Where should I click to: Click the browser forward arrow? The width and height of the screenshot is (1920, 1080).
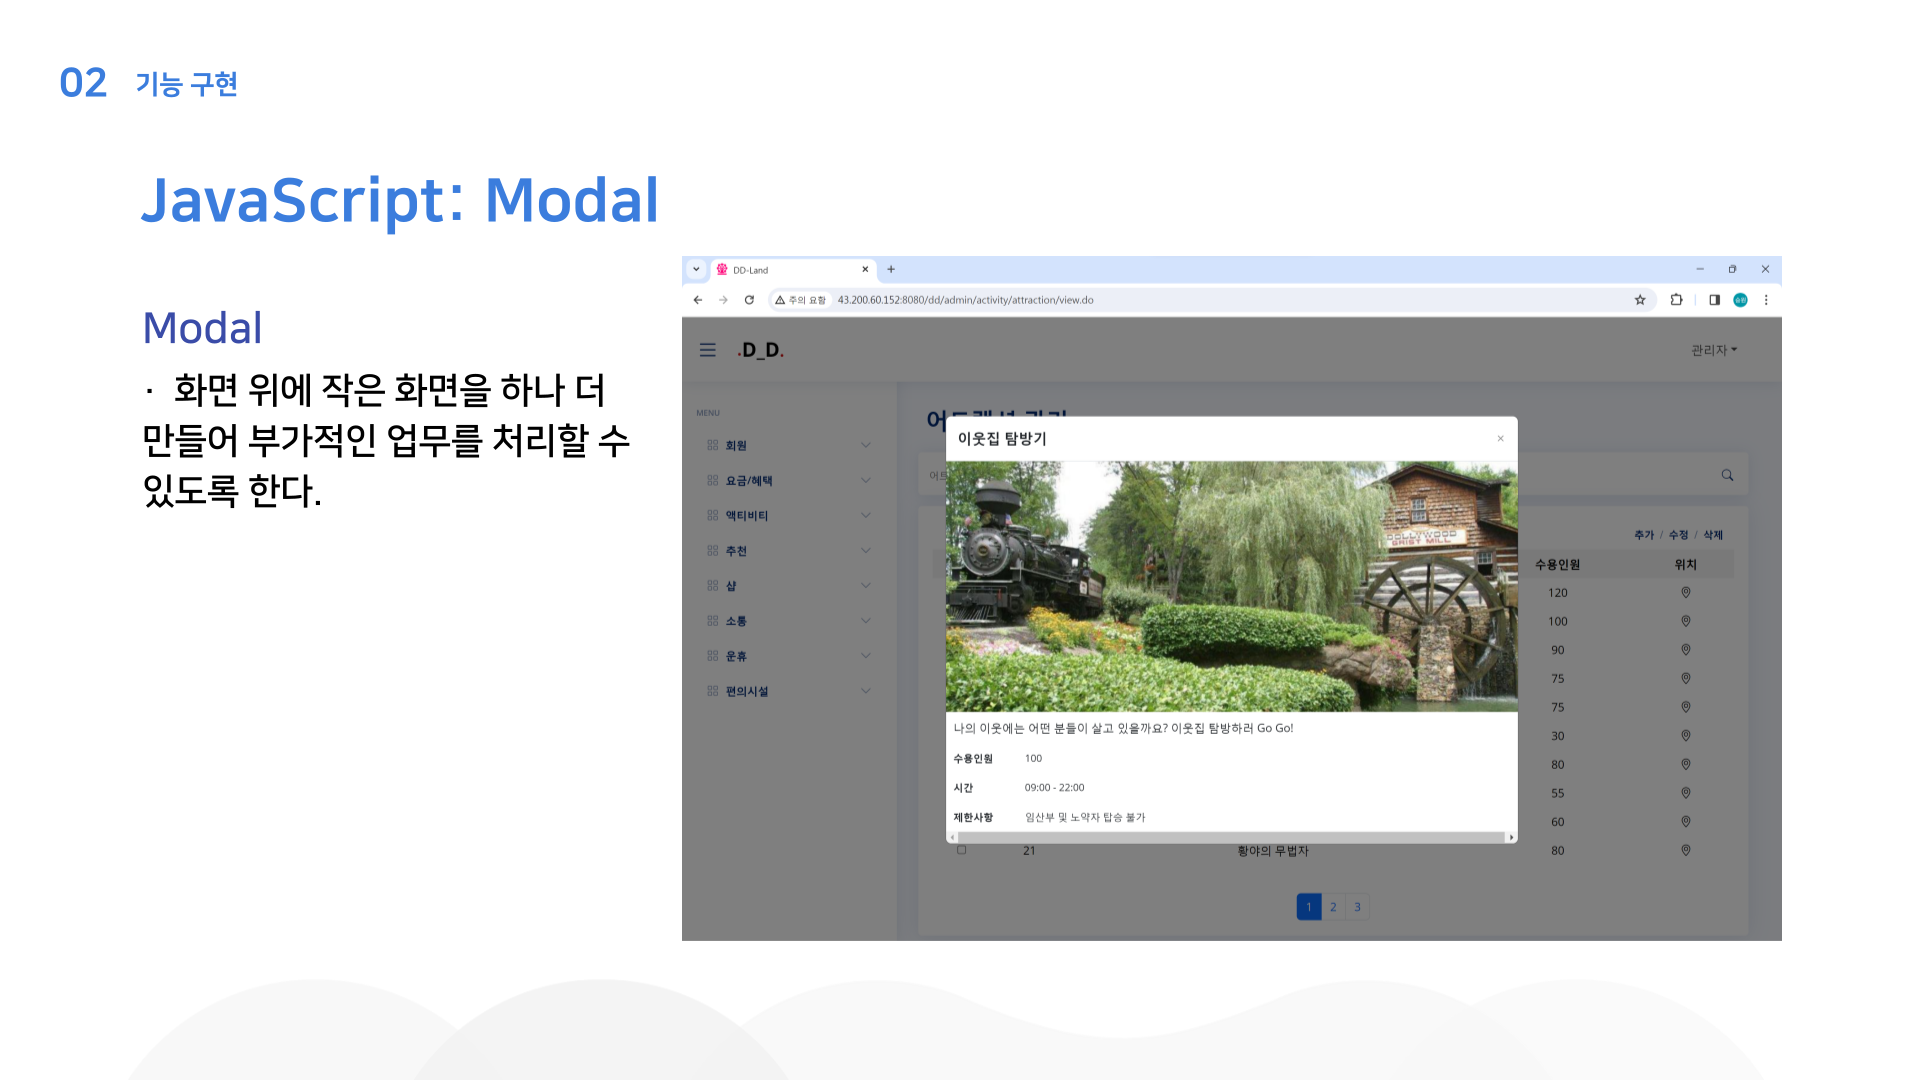pos(723,300)
